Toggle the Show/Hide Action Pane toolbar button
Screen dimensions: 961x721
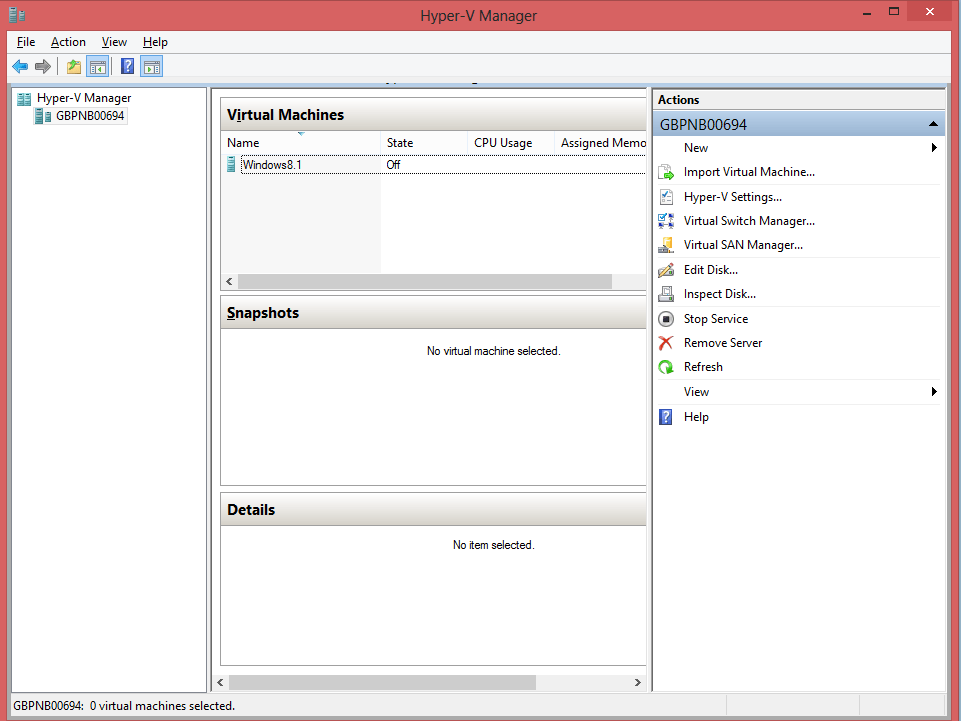click(x=151, y=66)
